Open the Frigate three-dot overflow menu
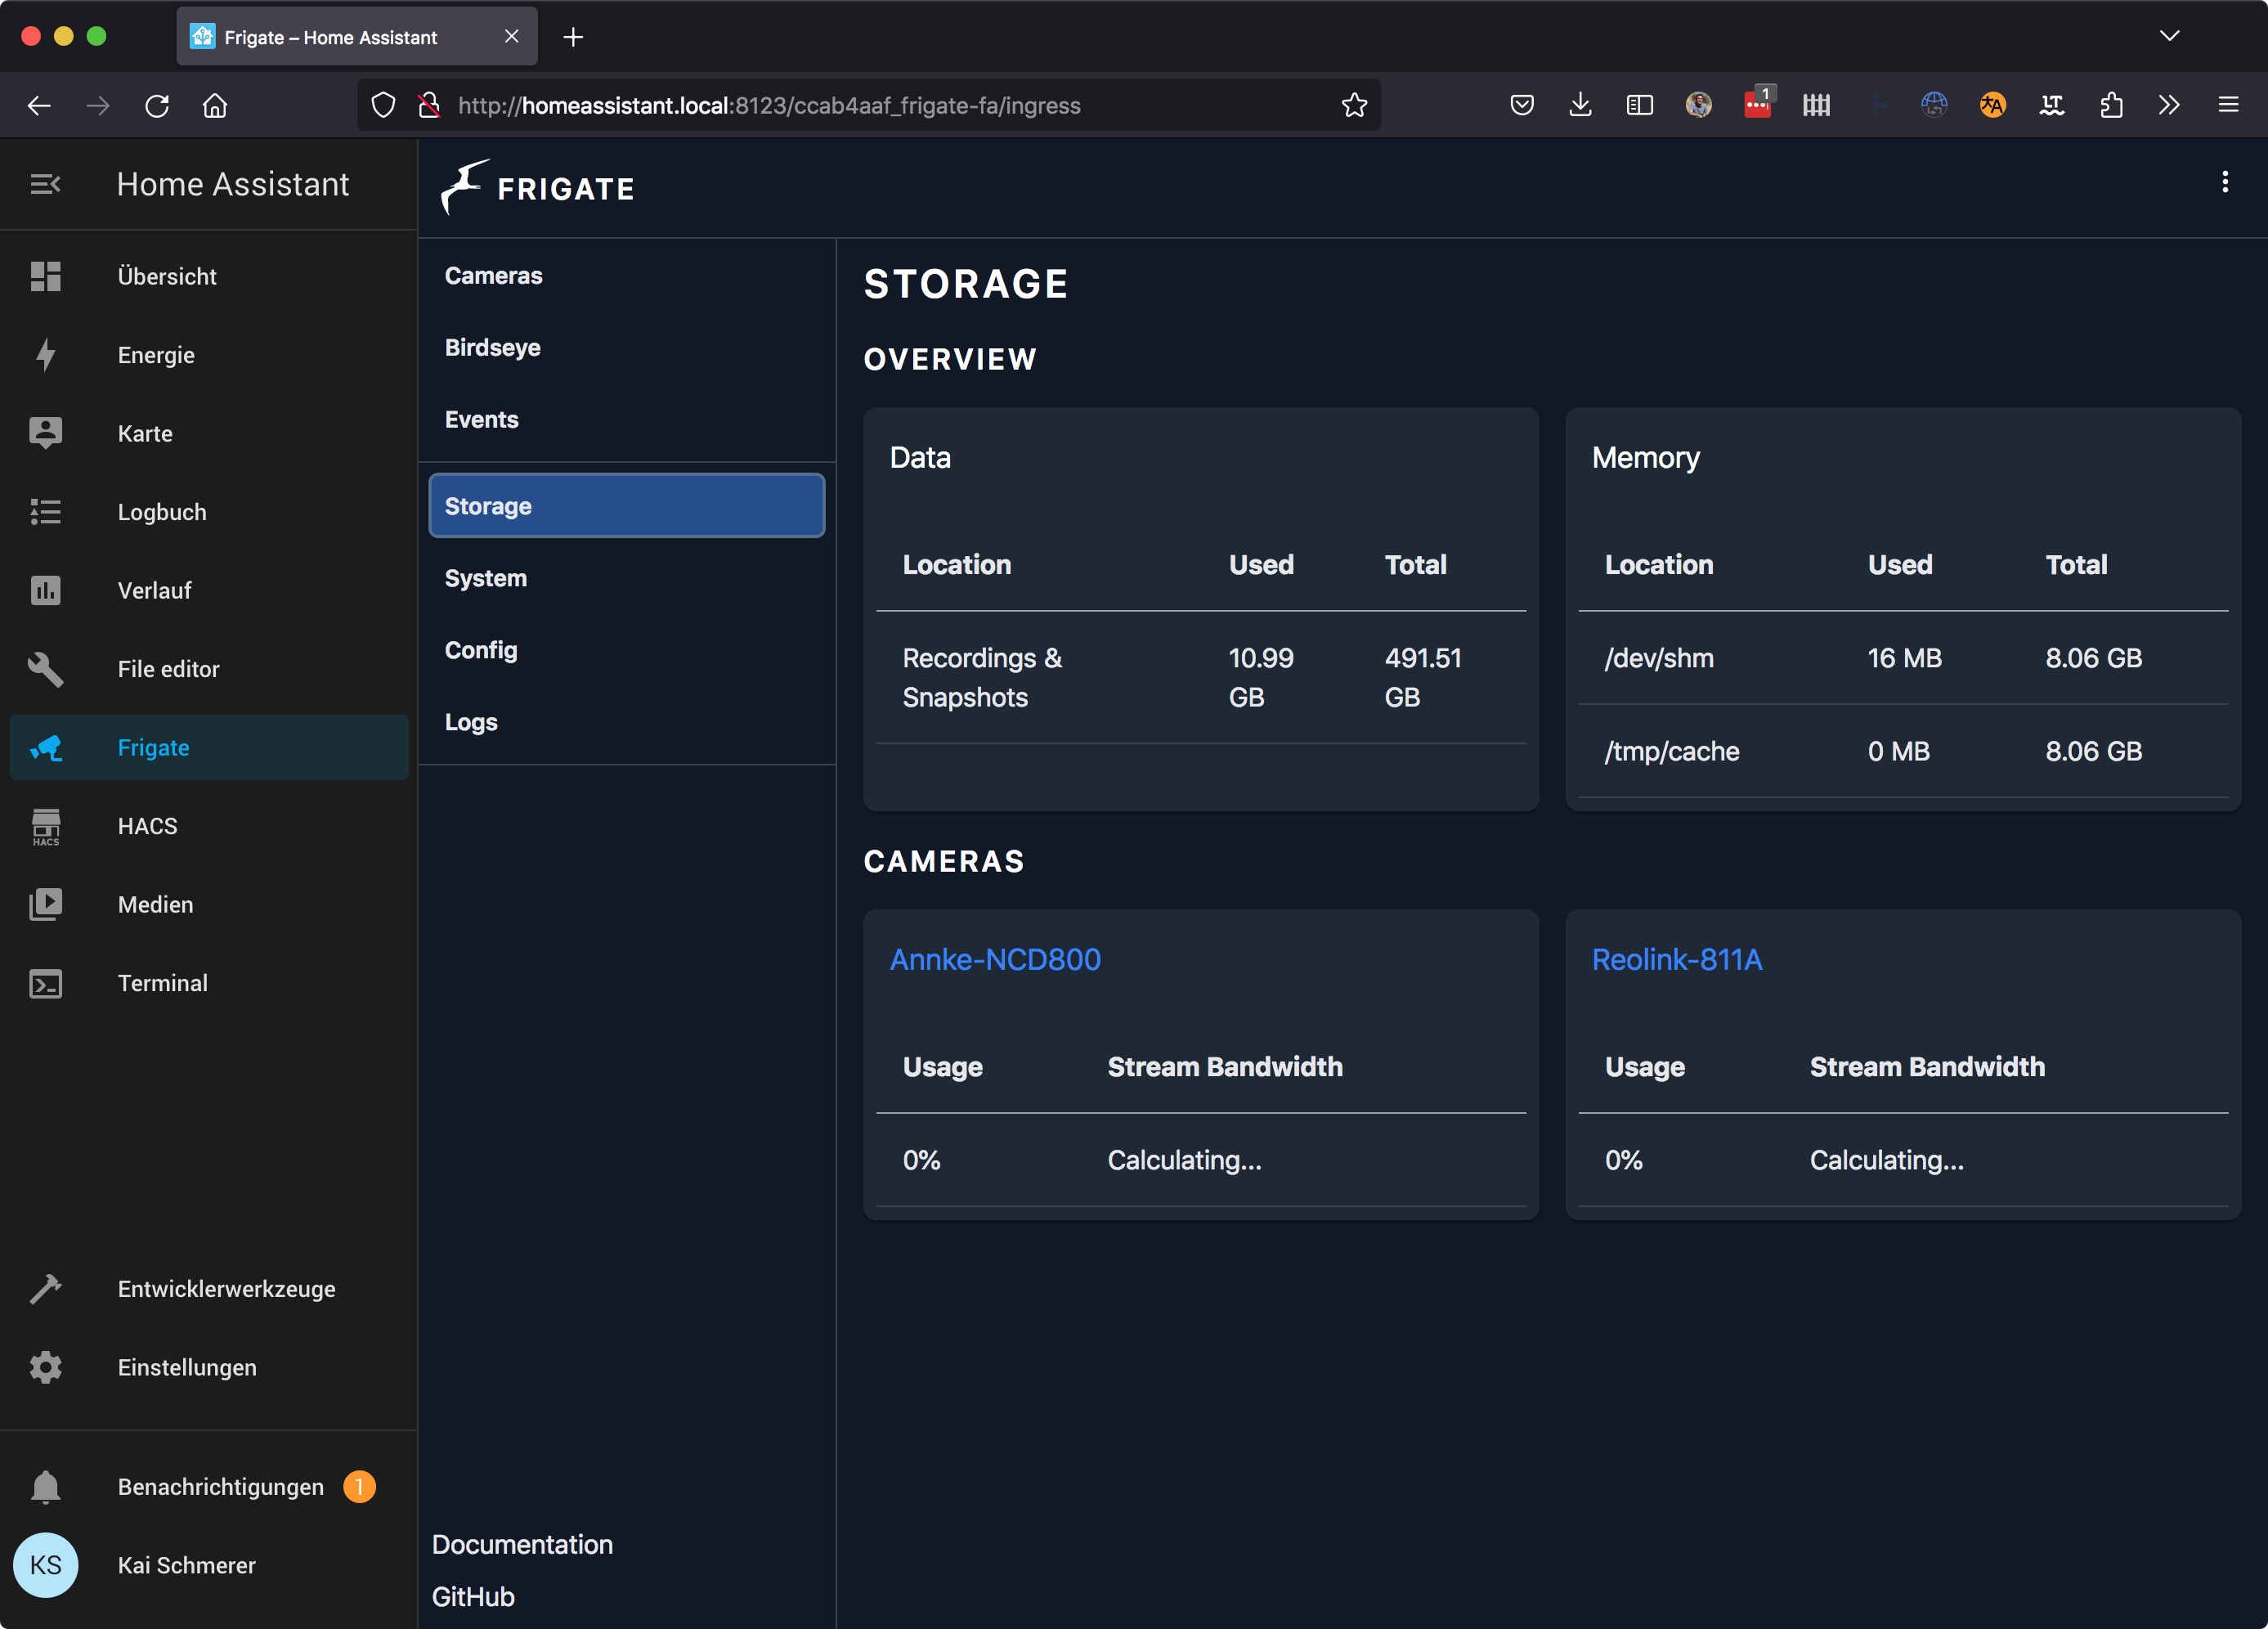The height and width of the screenshot is (1629, 2268). click(2224, 182)
